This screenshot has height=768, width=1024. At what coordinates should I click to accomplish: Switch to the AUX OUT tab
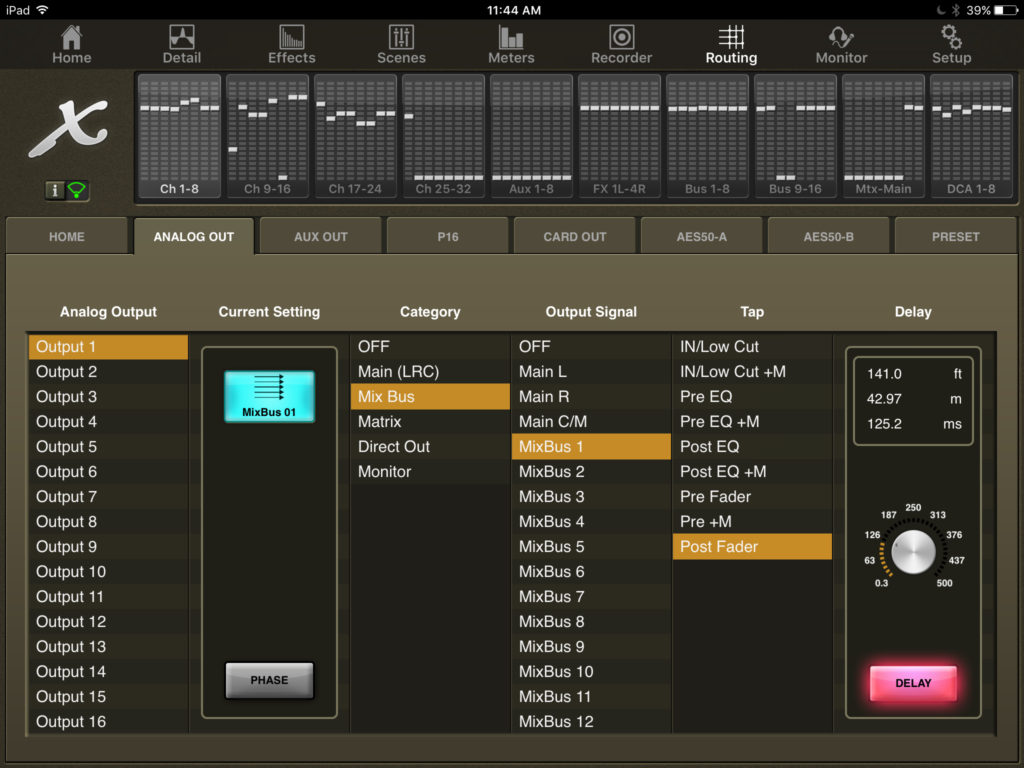[x=320, y=236]
